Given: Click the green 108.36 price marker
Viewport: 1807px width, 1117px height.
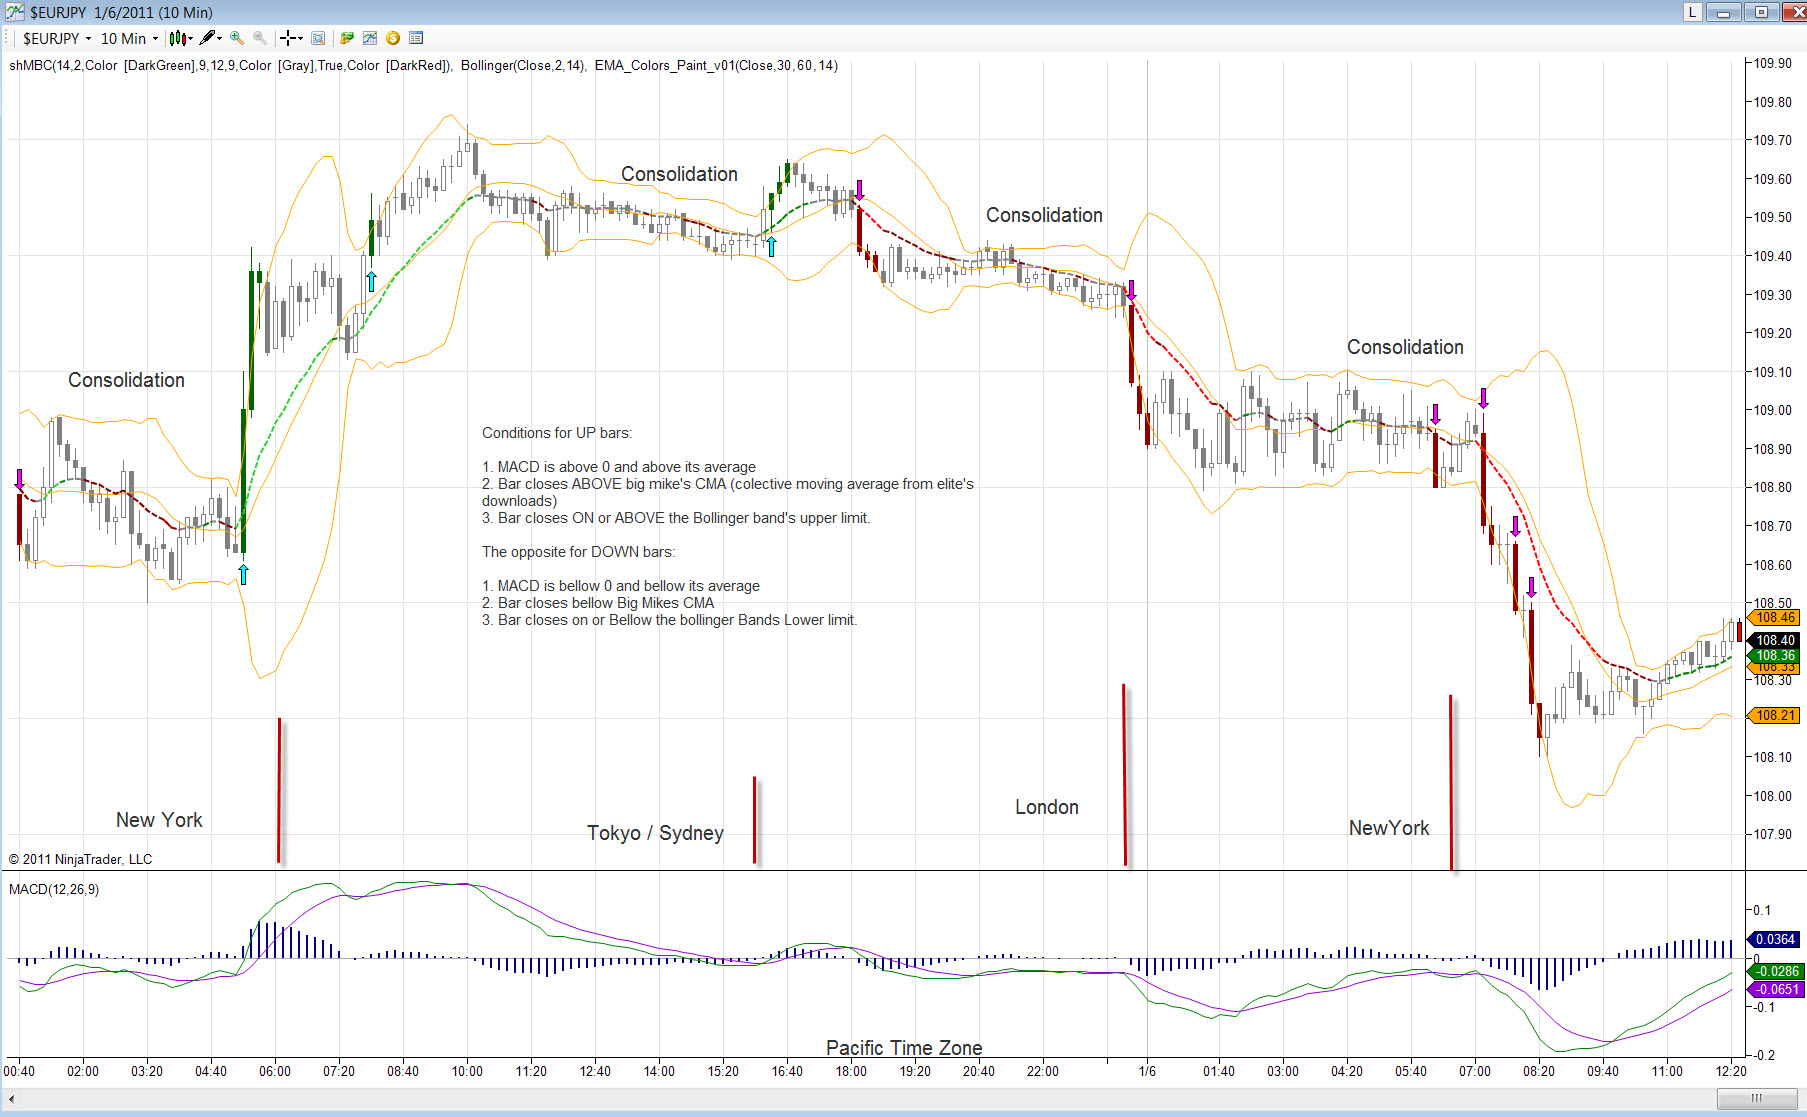Looking at the screenshot, I should click(1774, 656).
